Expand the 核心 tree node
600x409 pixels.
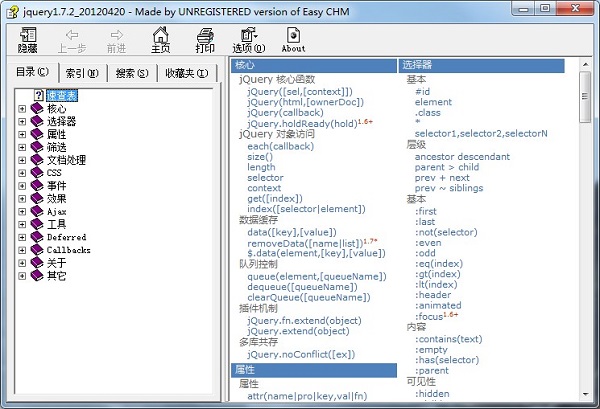coord(22,109)
